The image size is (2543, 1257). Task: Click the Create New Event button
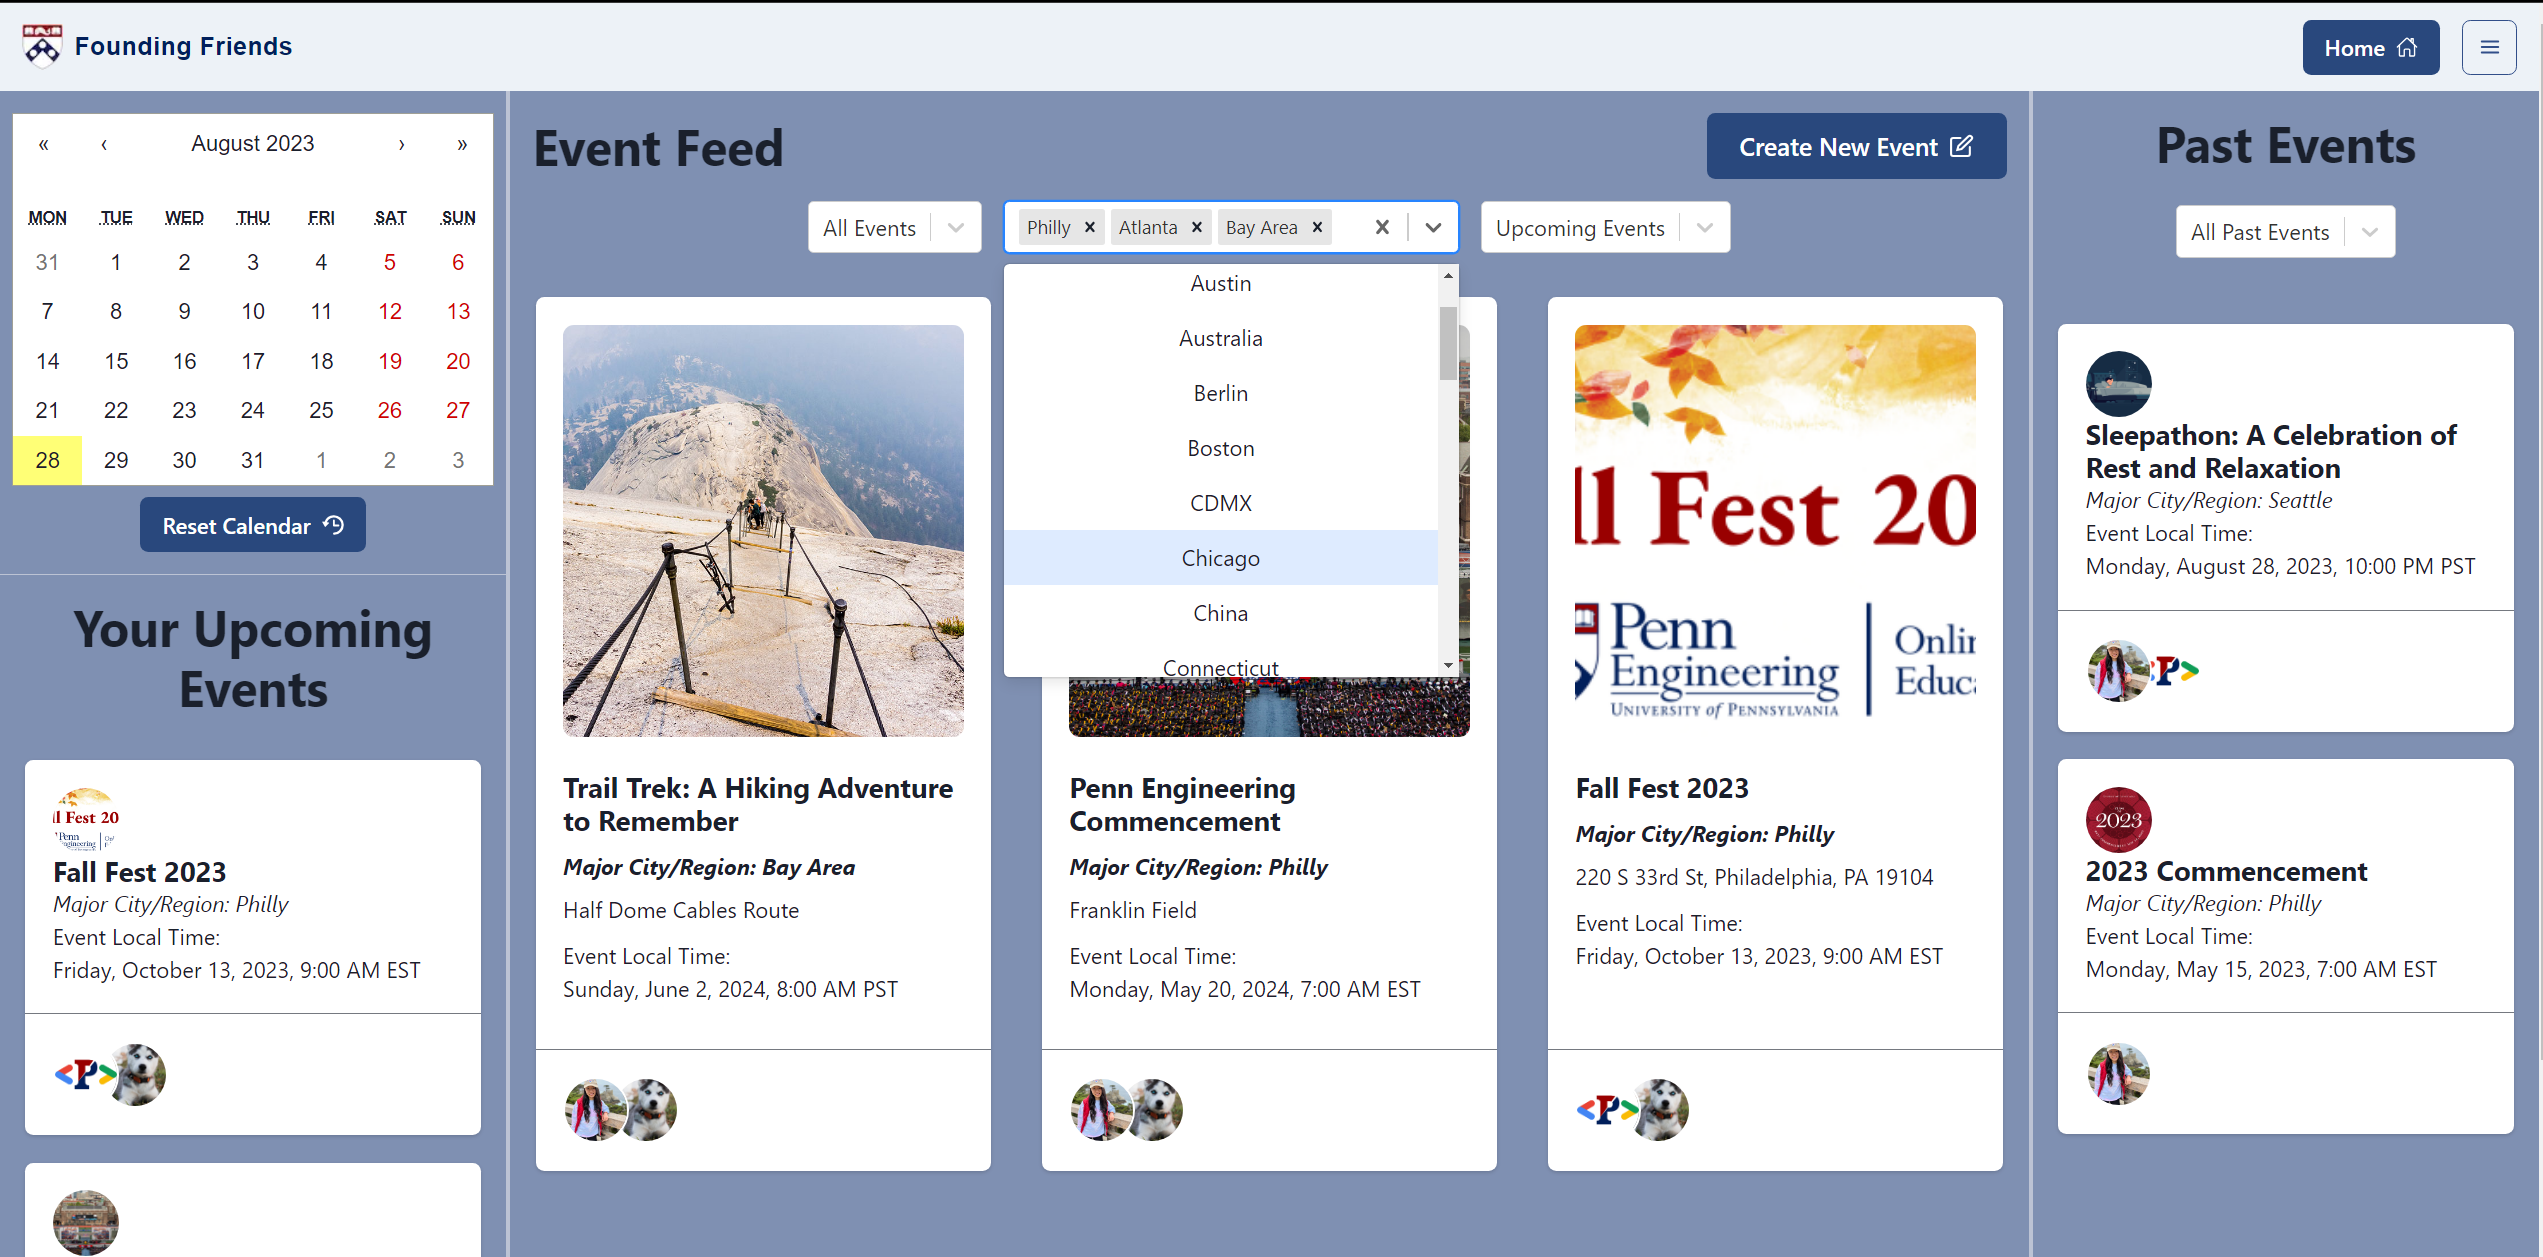click(1855, 147)
